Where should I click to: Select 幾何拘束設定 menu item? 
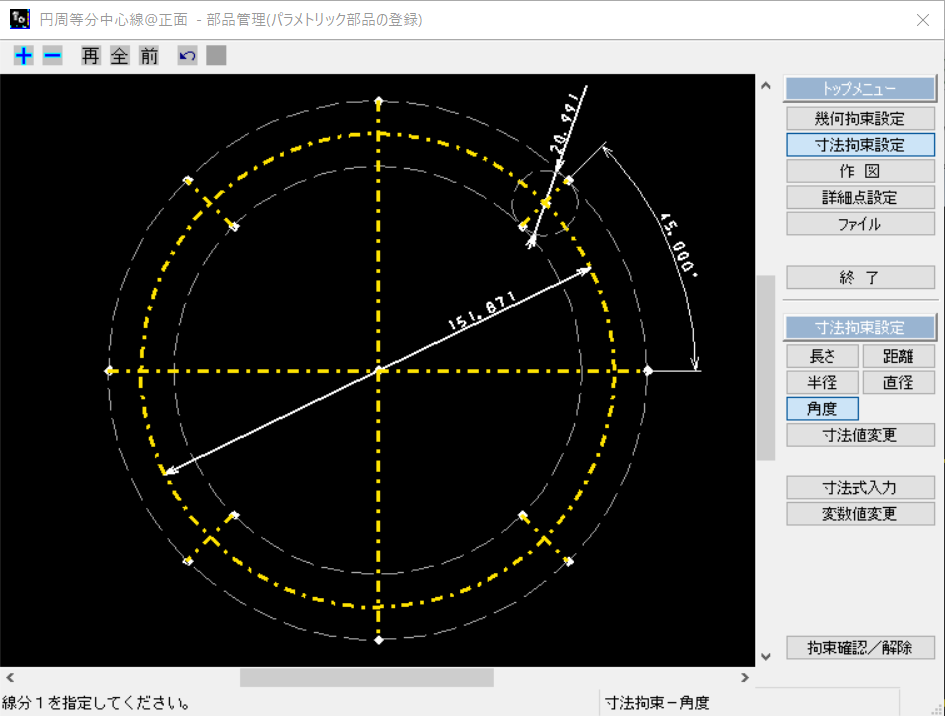point(860,119)
